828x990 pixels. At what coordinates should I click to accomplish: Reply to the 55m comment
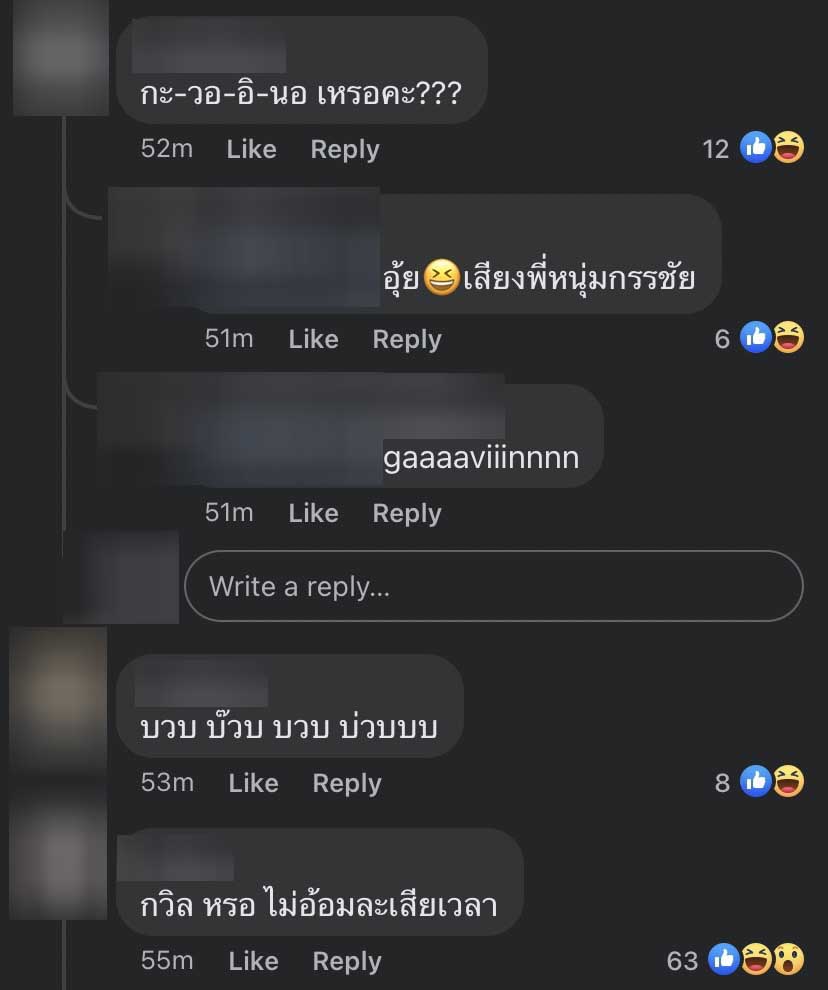click(347, 962)
